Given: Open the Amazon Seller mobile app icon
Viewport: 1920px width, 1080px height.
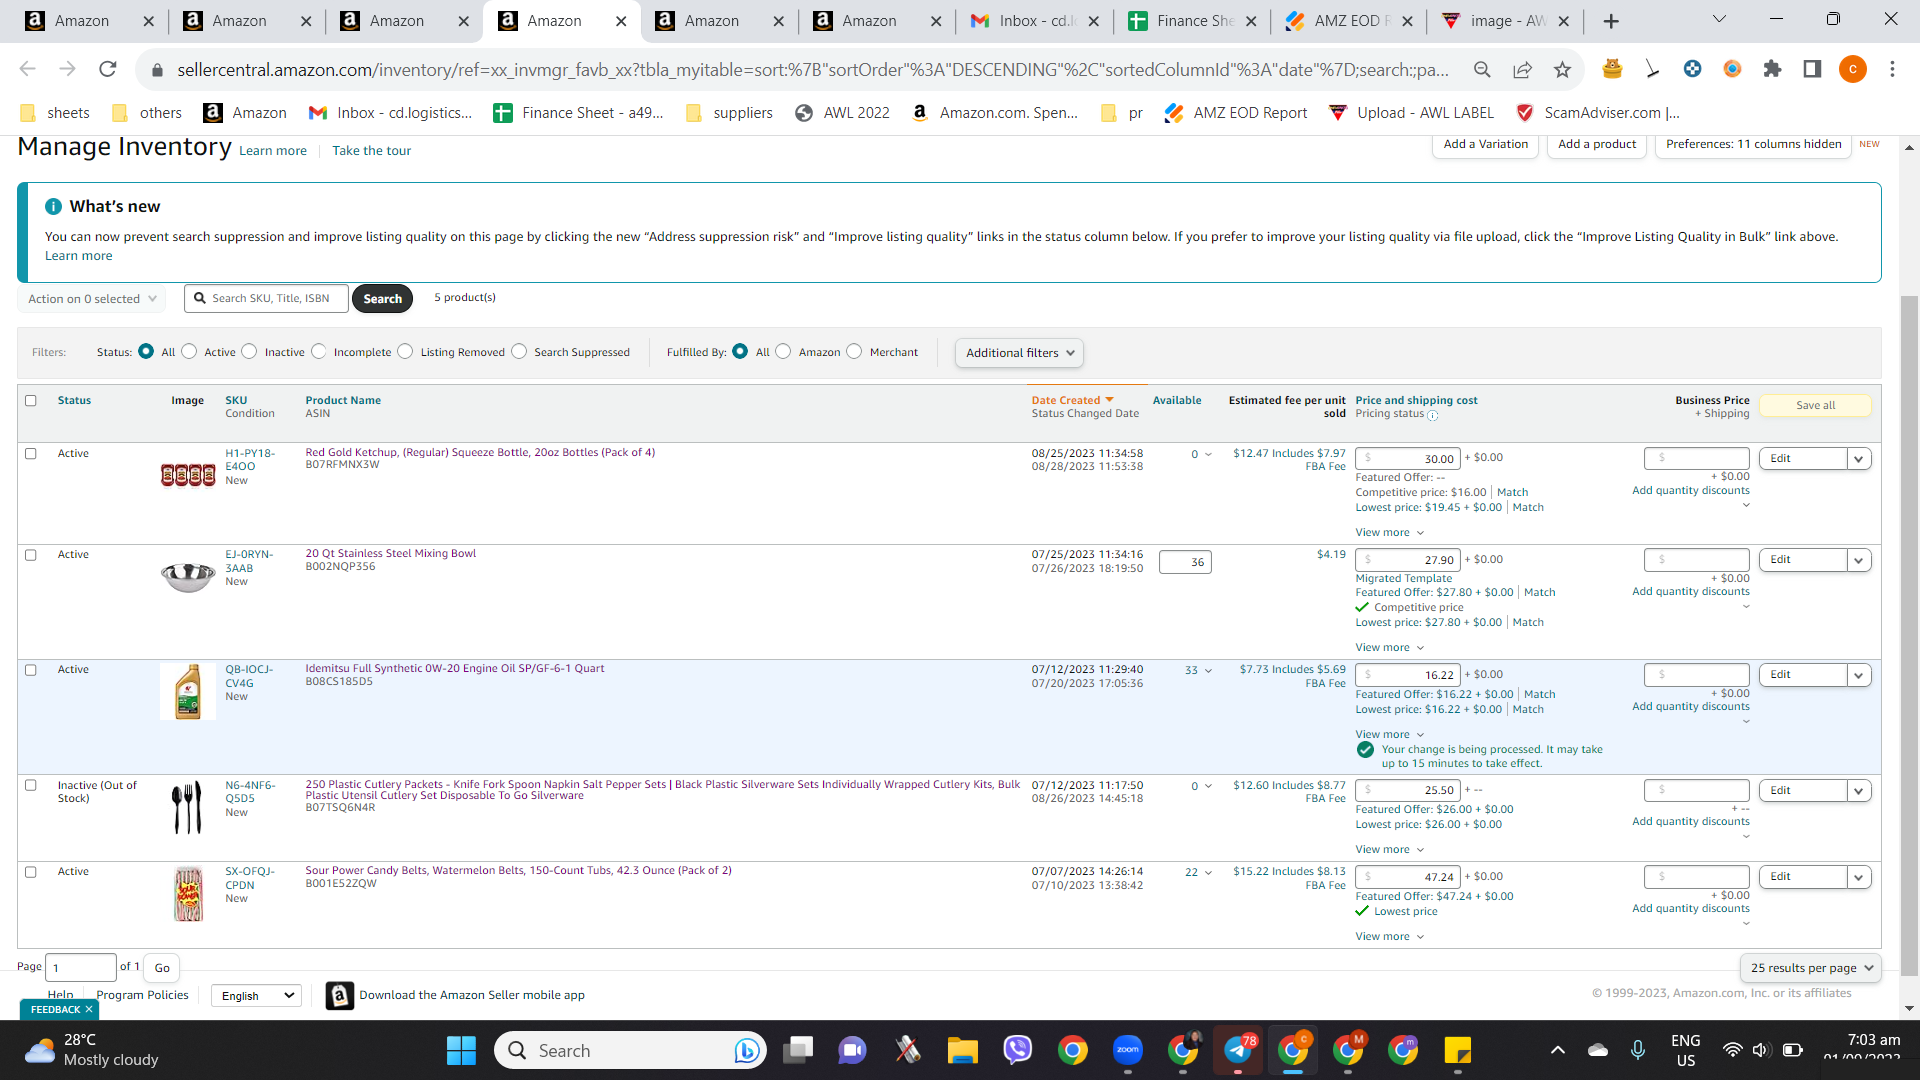Looking at the screenshot, I should [340, 995].
